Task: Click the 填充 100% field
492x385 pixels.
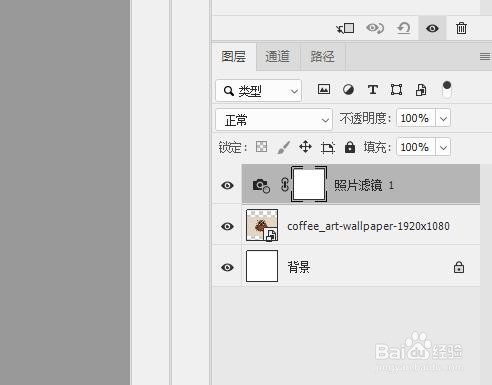Action: pyautogui.click(x=416, y=147)
